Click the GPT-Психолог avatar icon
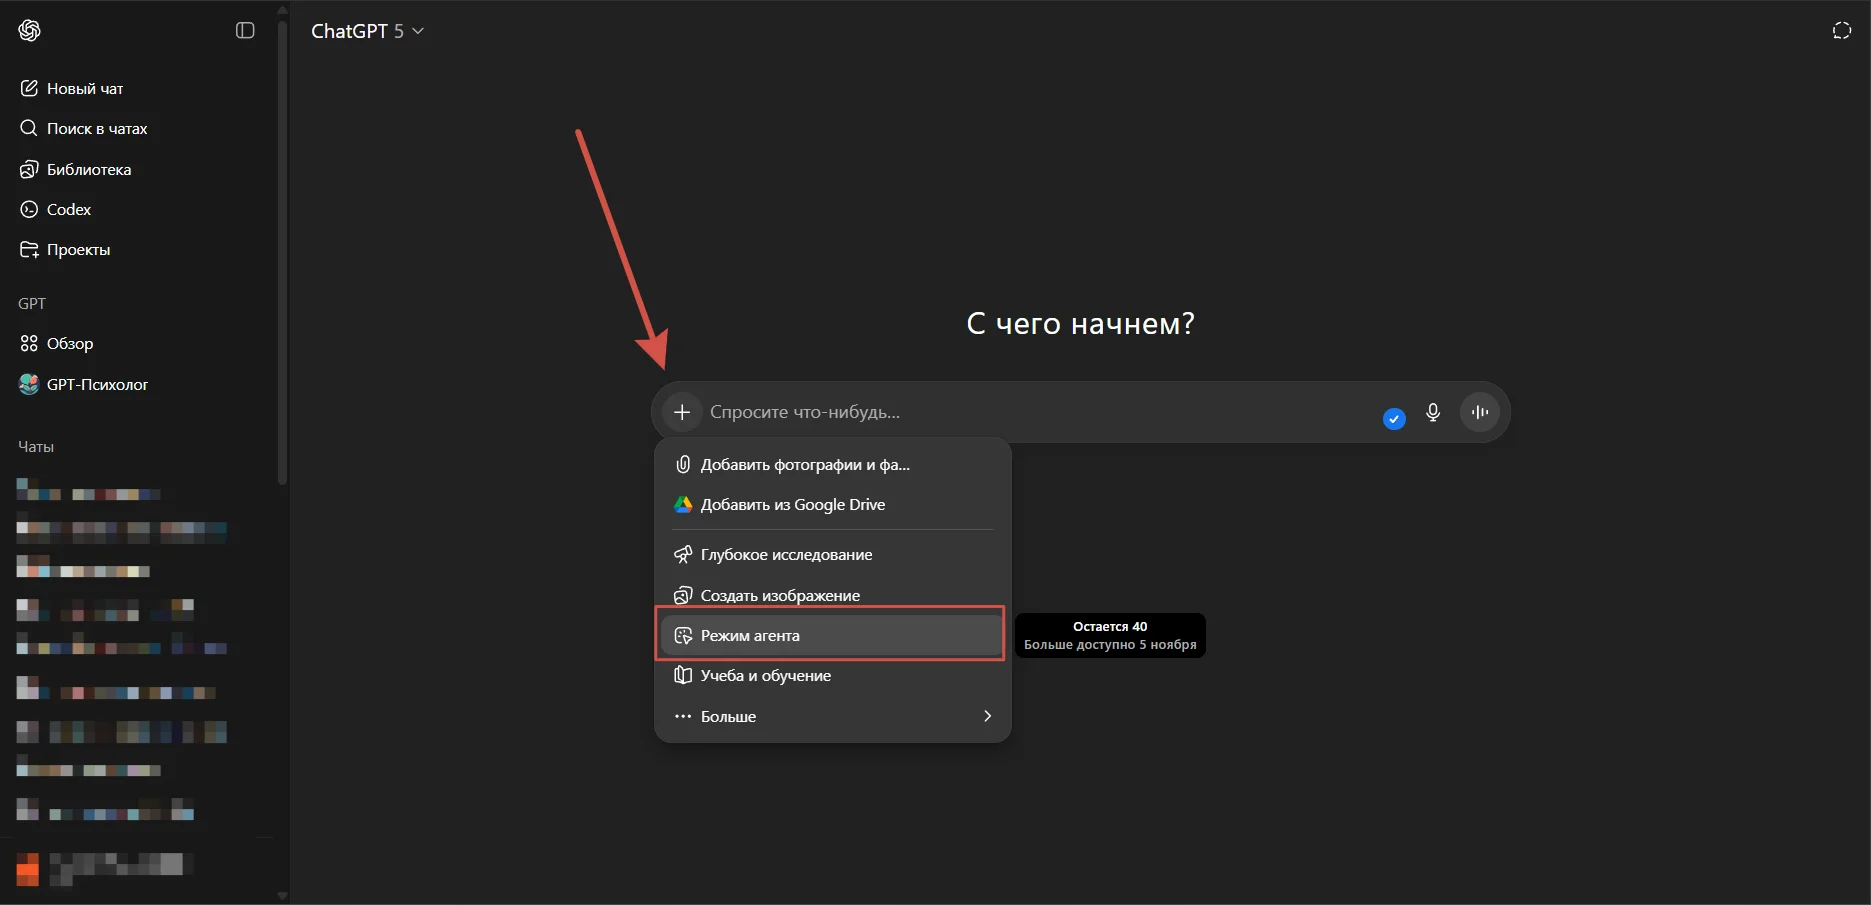This screenshot has width=1871, height=905. (29, 384)
